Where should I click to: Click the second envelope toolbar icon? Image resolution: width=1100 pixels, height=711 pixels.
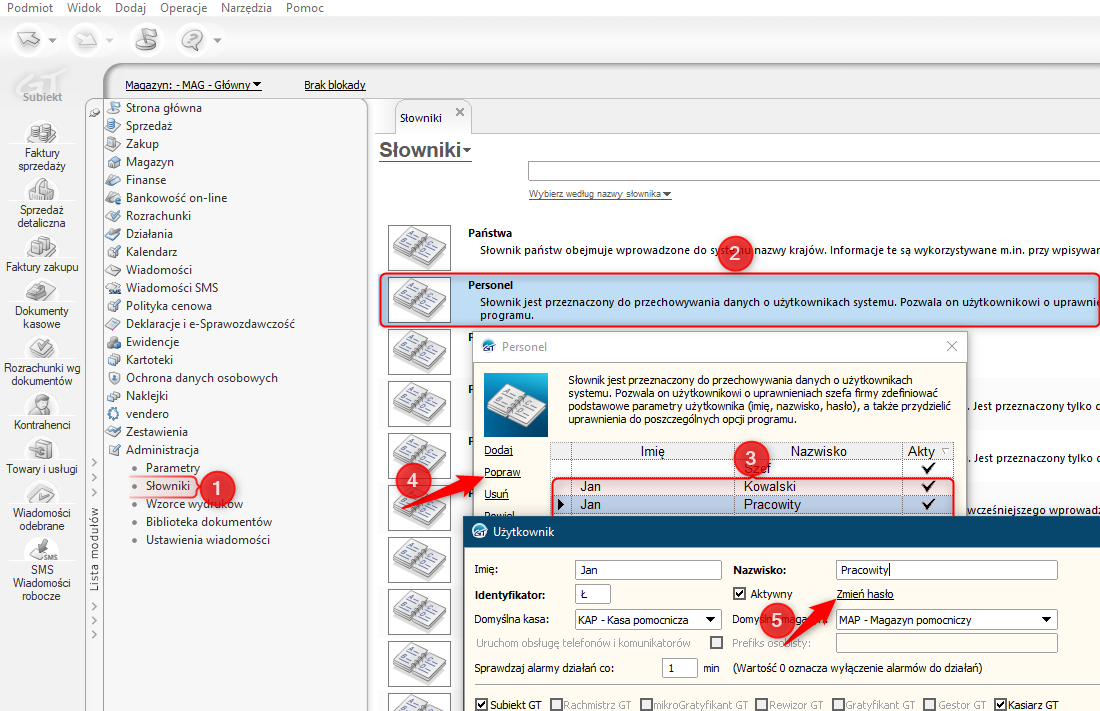86,39
